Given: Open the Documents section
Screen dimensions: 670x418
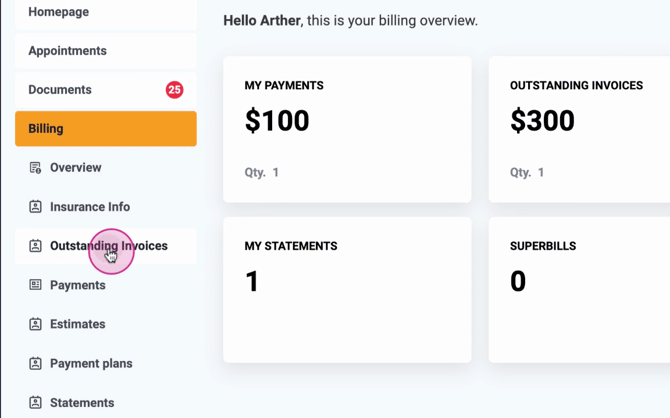Looking at the screenshot, I should (x=60, y=90).
